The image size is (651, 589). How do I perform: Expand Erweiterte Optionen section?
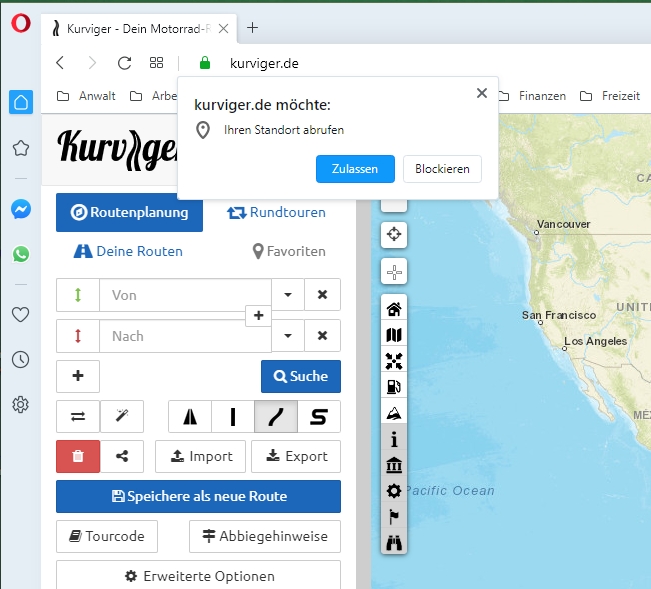tap(198, 576)
